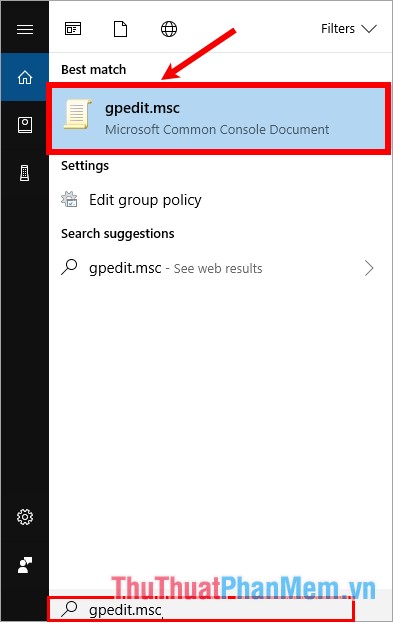Click the Best match heading
Image resolution: width=393 pixels, height=623 pixels.
coord(94,70)
